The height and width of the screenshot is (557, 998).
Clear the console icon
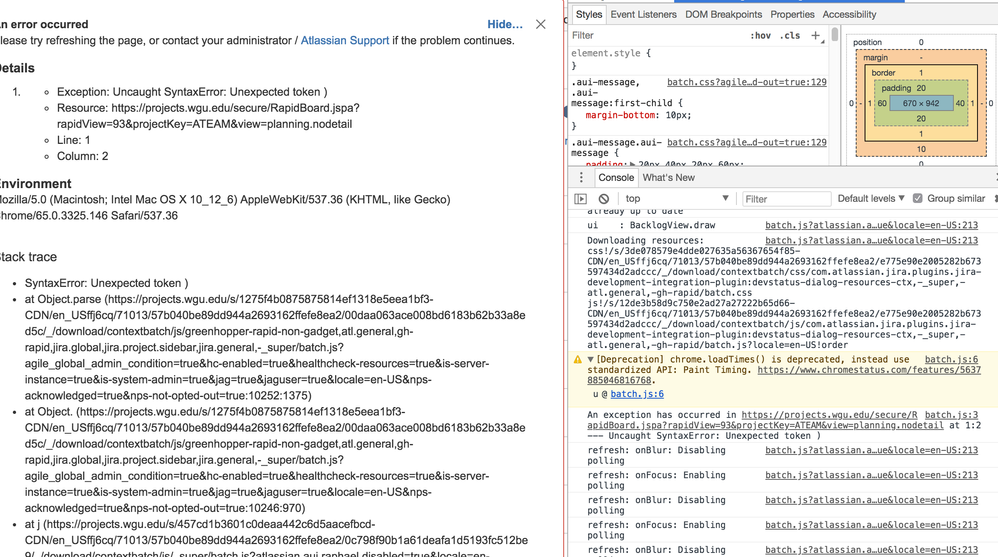click(x=604, y=199)
